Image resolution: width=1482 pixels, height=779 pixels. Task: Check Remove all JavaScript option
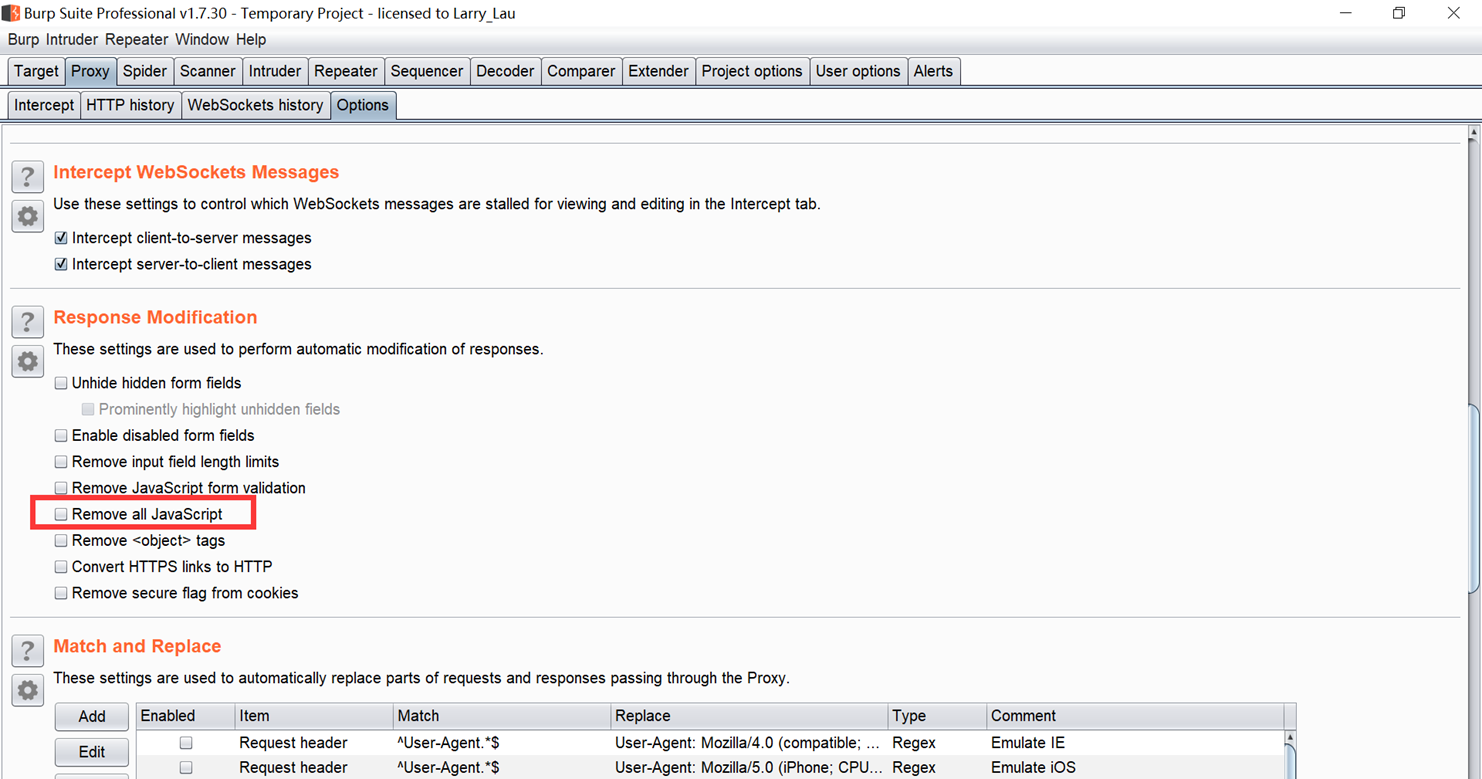(x=61, y=514)
